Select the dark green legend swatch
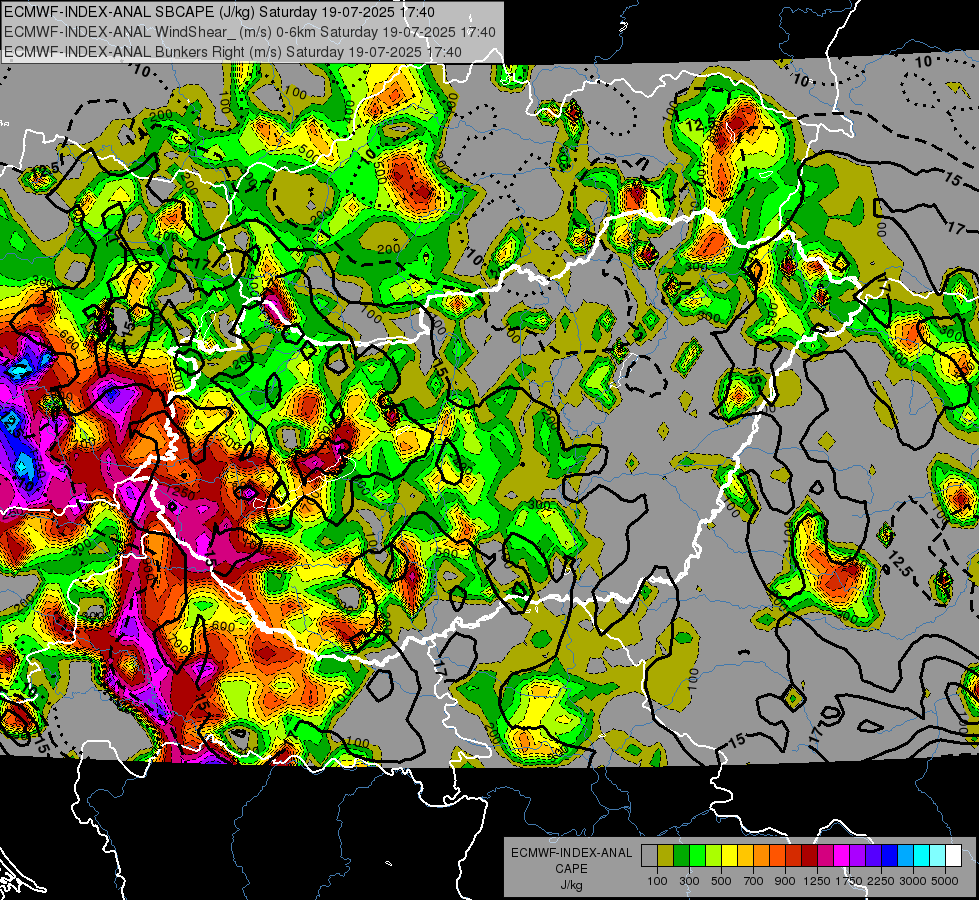 (681, 856)
